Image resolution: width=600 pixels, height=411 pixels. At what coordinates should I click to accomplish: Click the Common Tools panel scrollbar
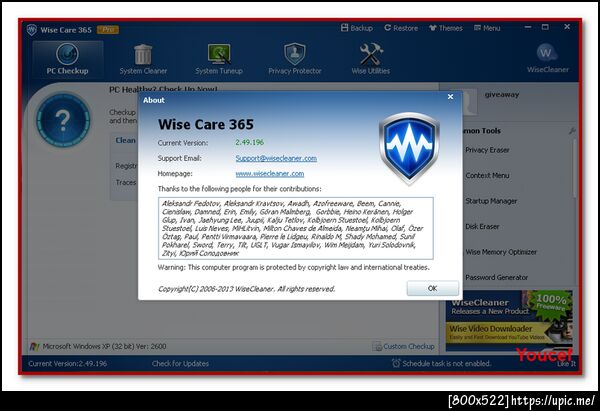(574, 168)
